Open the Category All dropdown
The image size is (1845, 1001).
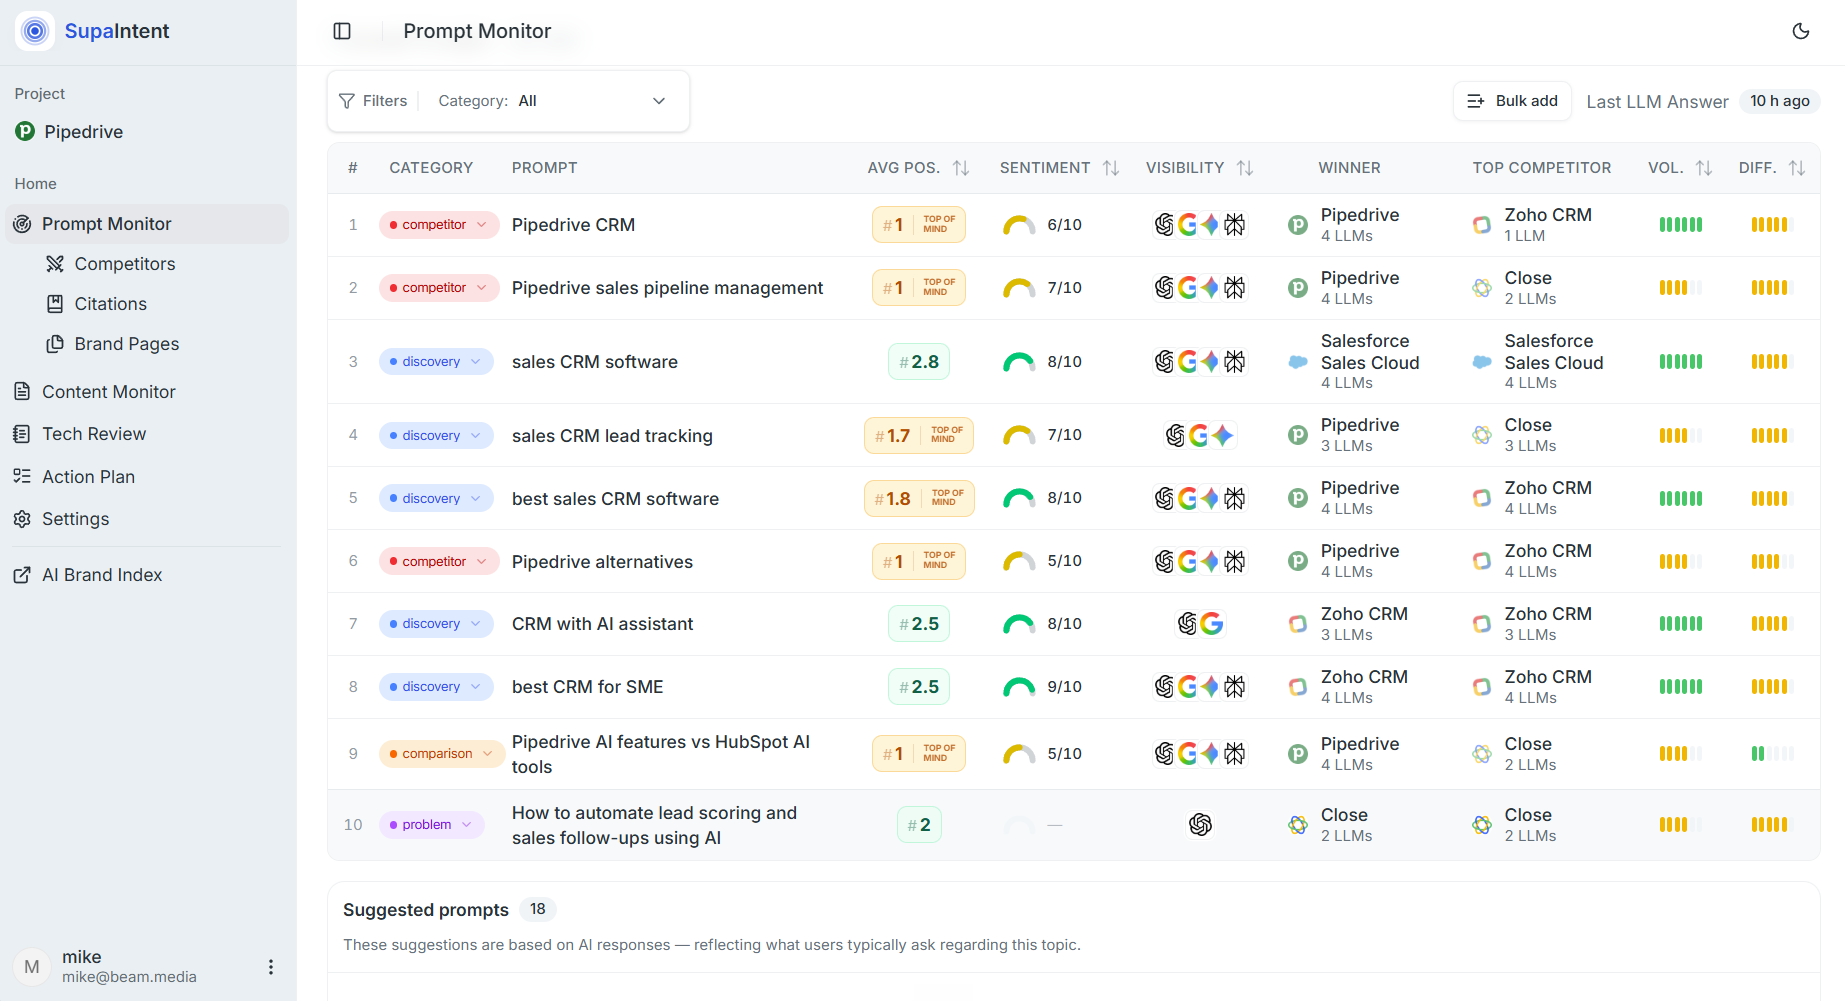pyautogui.click(x=552, y=101)
